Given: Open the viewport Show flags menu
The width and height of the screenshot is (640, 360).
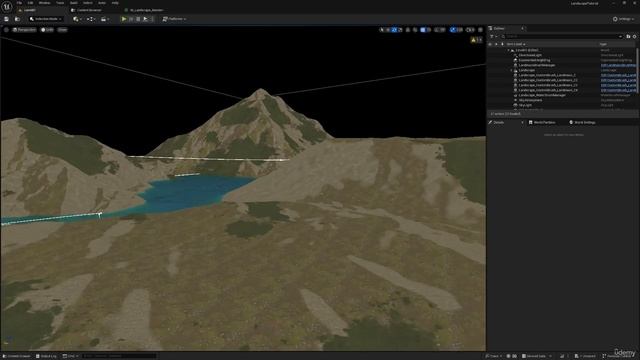Looking at the screenshot, I should pos(62,30).
